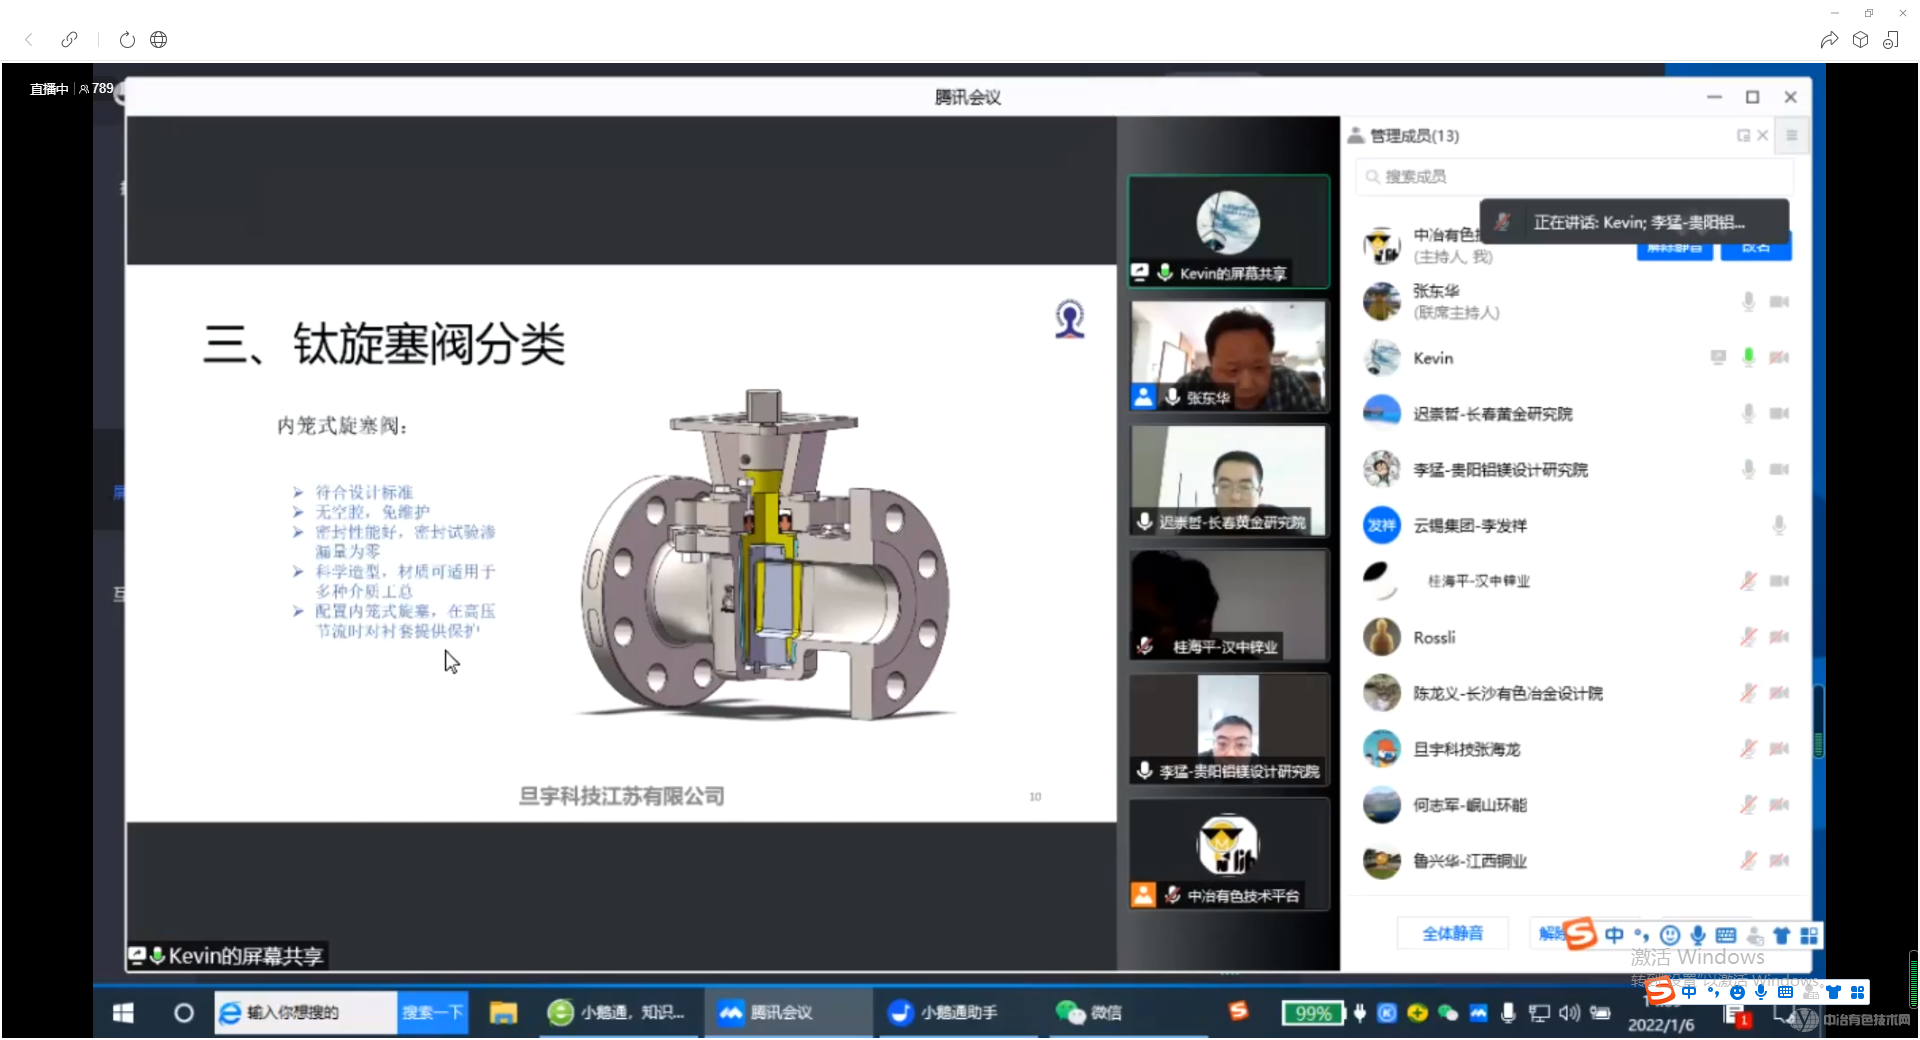This screenshot has width=1920, height=1040.
Task: Toggle 张东华's camera in member list
Action: tap(1779, 301)
